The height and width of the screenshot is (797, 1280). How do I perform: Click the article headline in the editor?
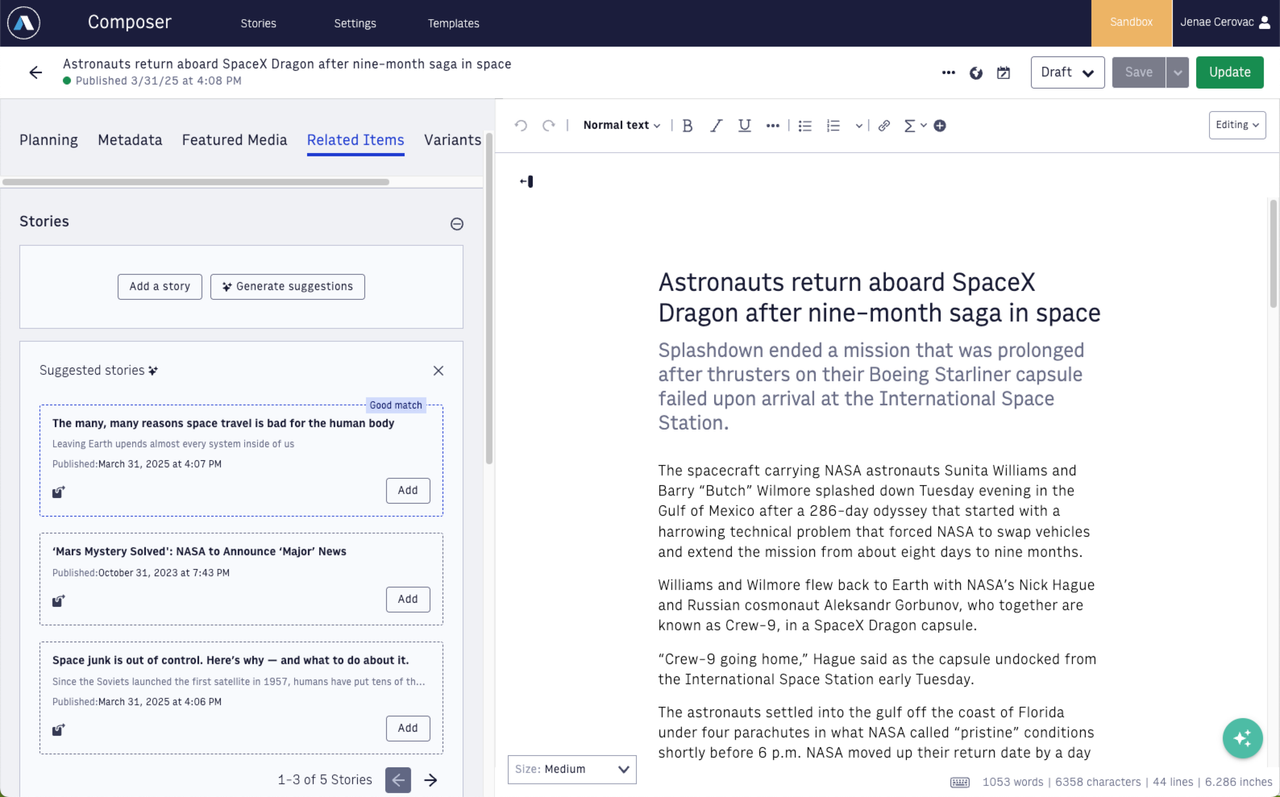tap(879, 297)
